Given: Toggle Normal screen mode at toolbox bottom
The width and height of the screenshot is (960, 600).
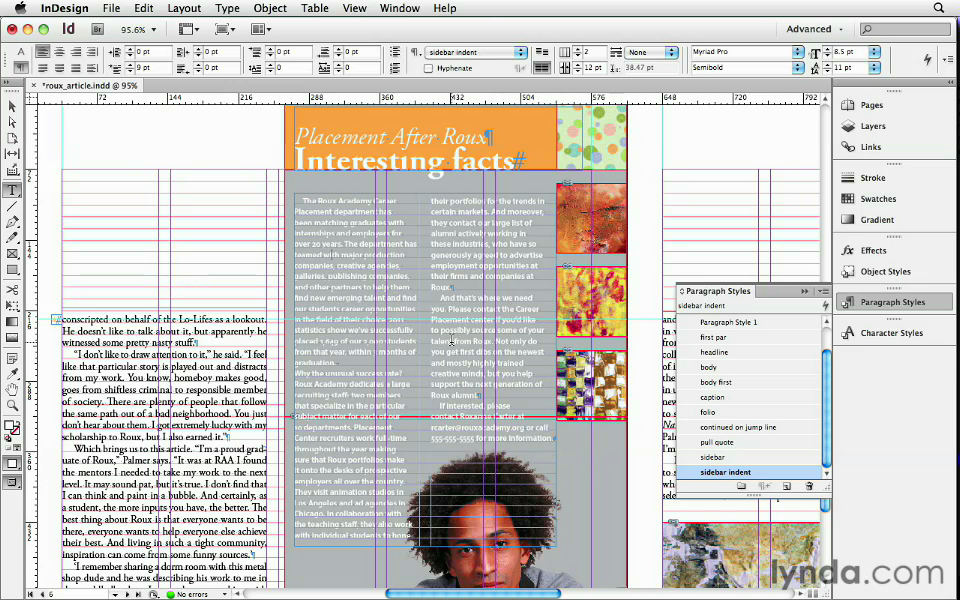Looking at the screenshot, I should [x=12, y=464].
